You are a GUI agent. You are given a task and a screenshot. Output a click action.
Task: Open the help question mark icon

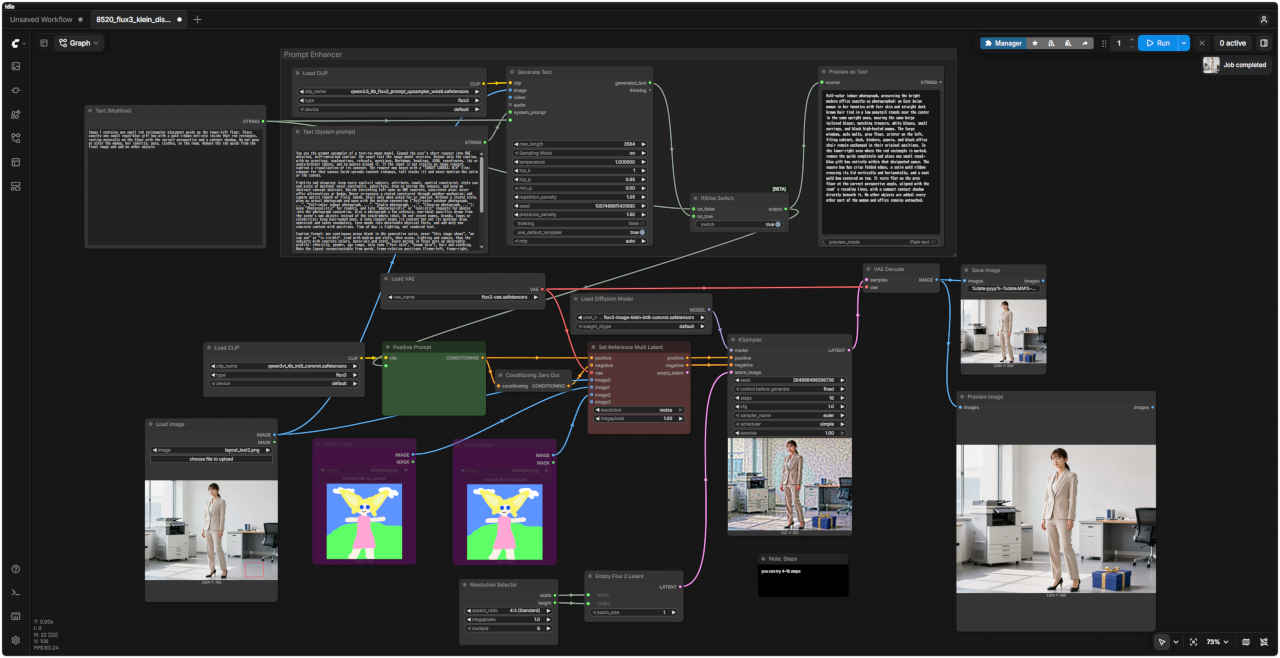[x=16, y=569]
